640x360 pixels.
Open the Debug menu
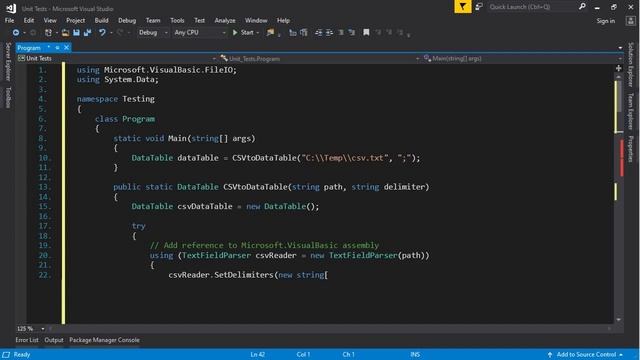(127, 20)
